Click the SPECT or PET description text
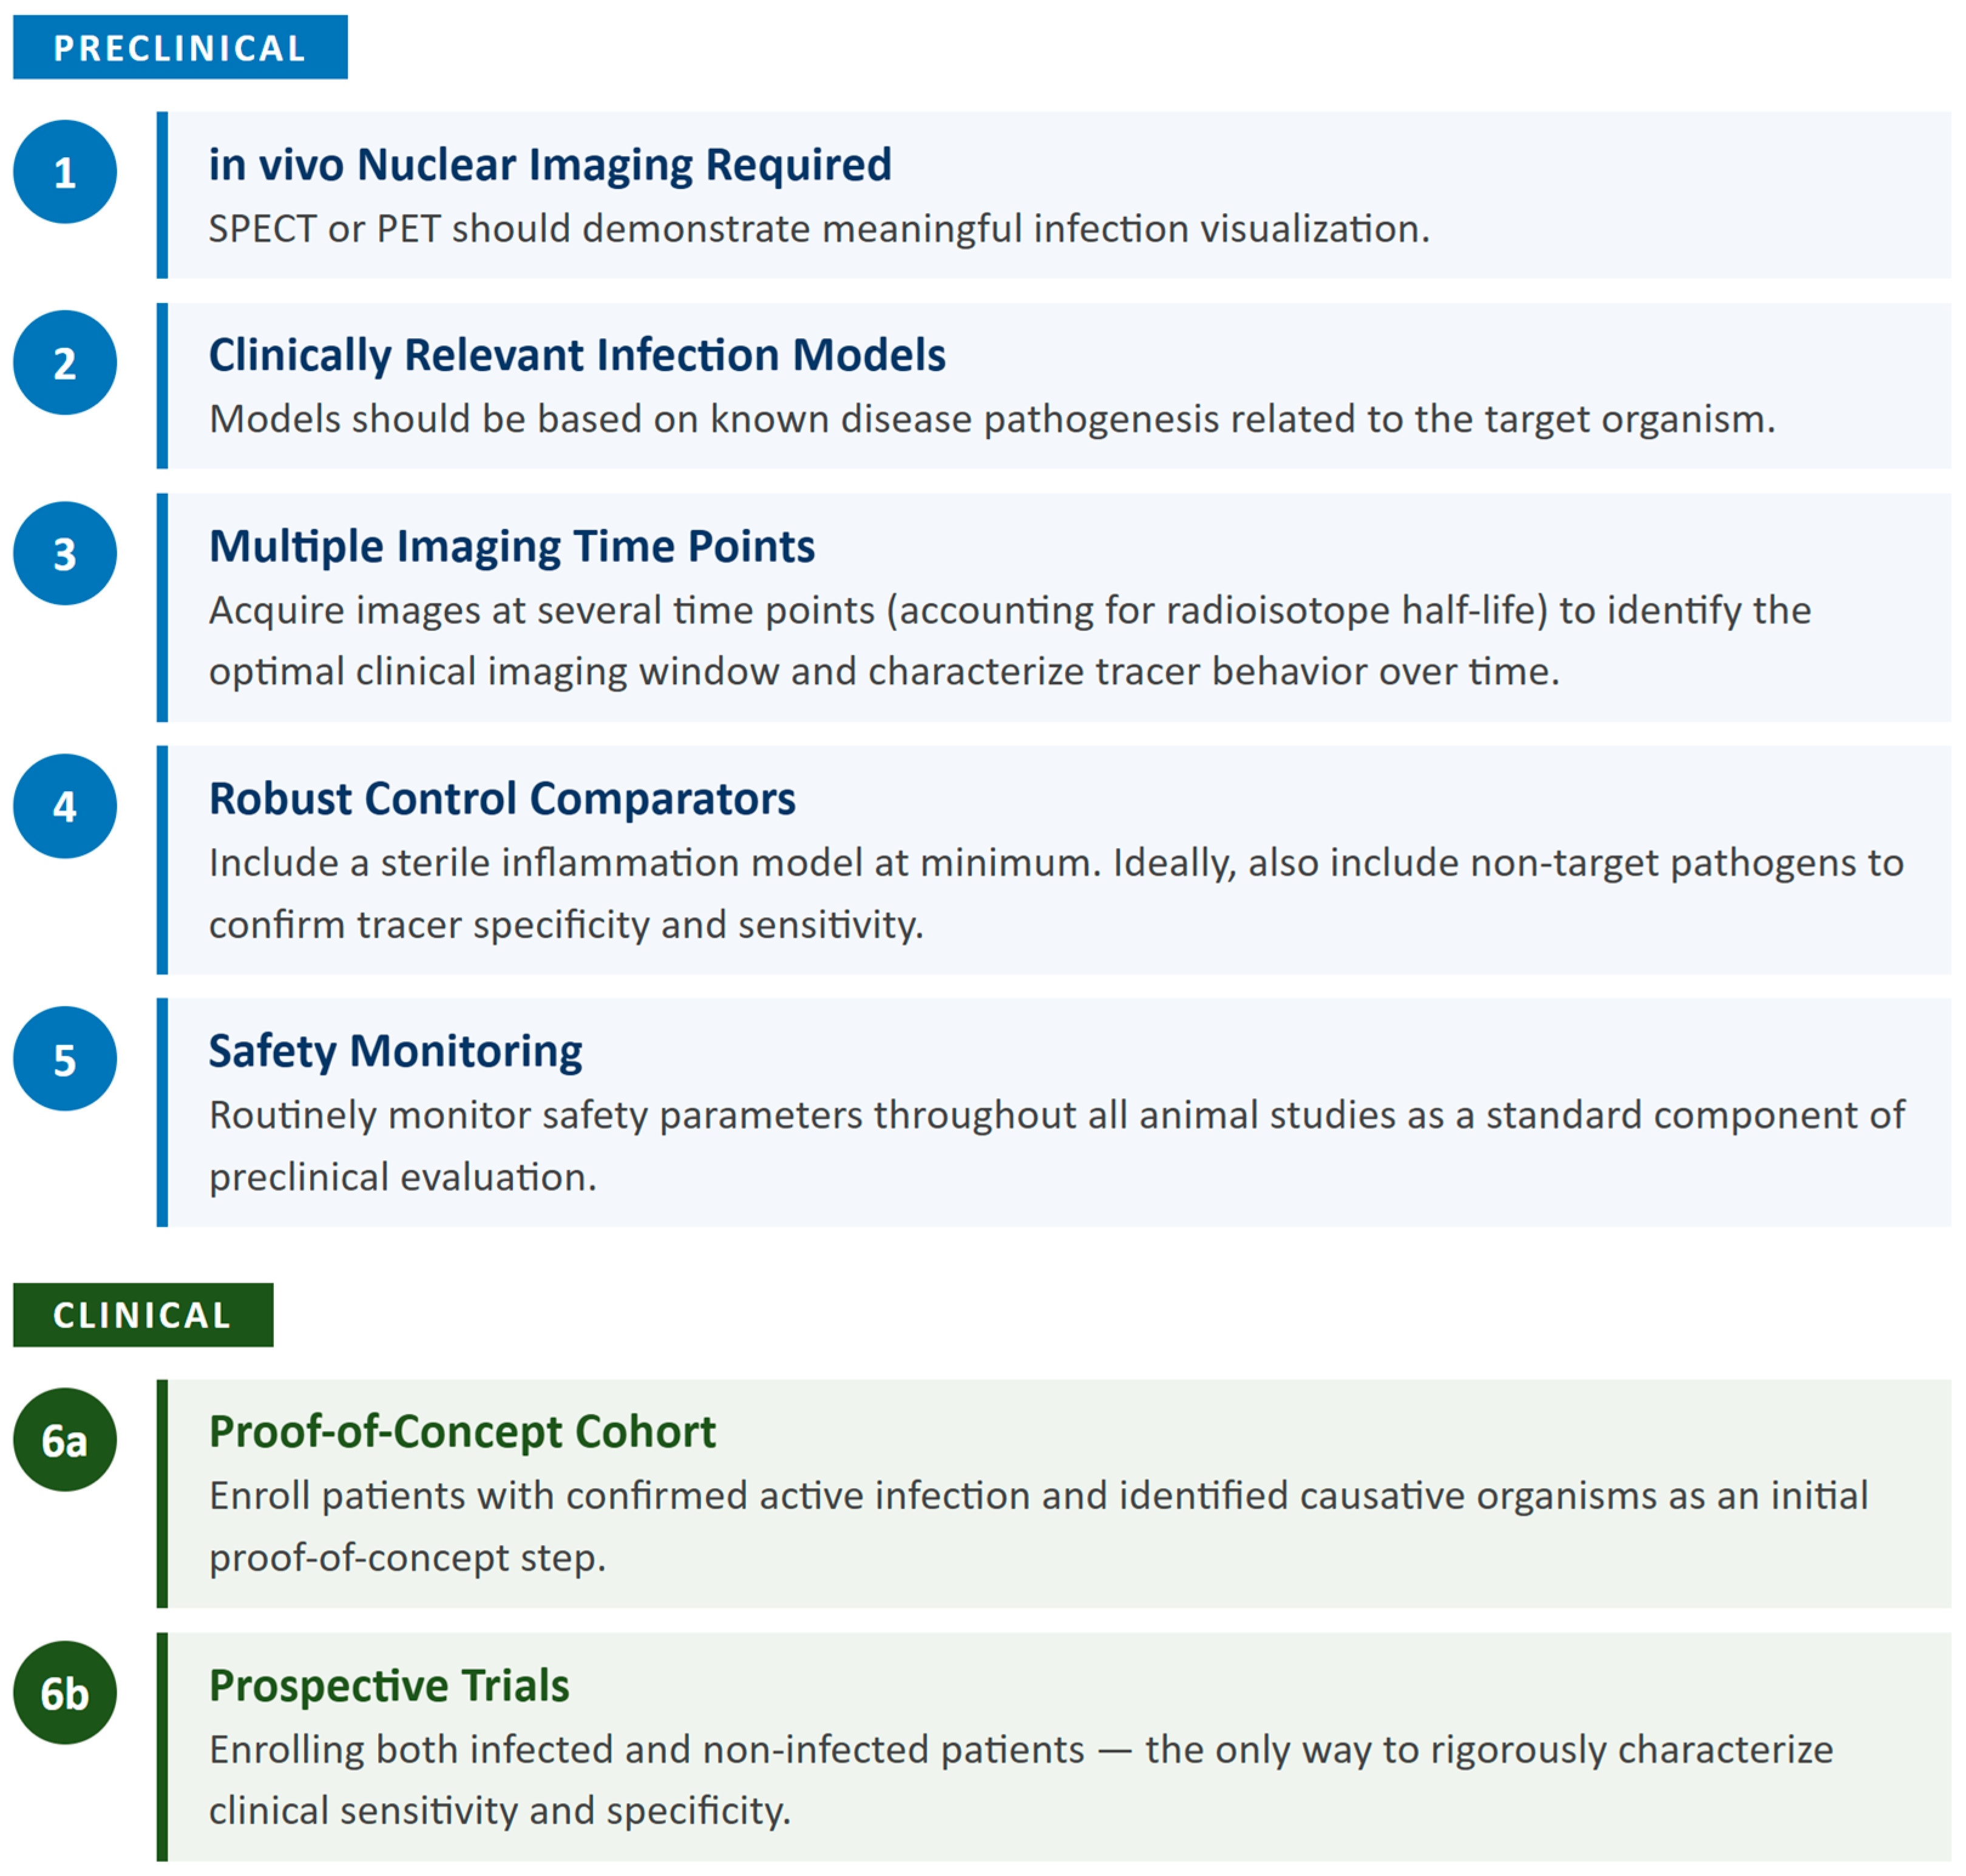 (x=819, y=229)
